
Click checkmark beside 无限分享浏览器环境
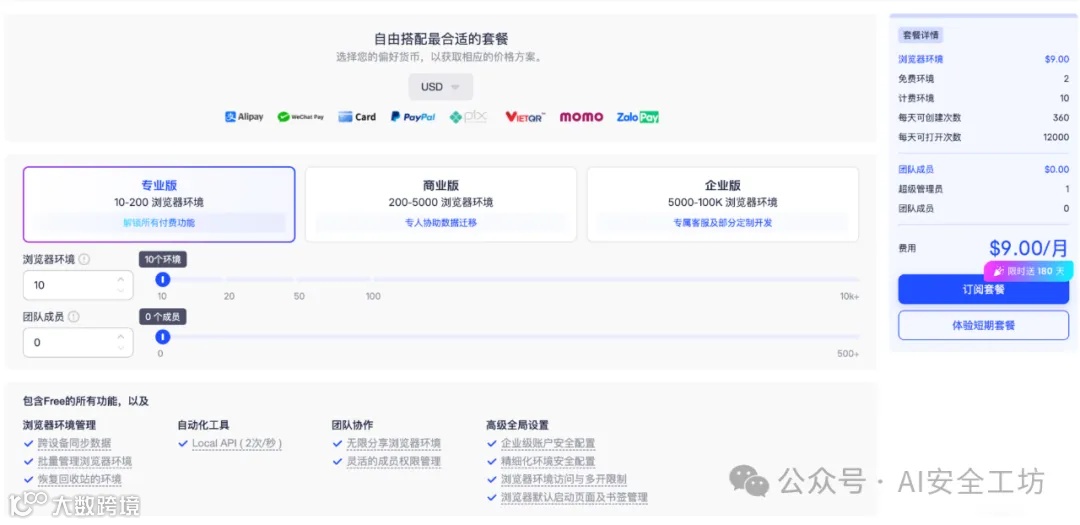click(337, 443)
